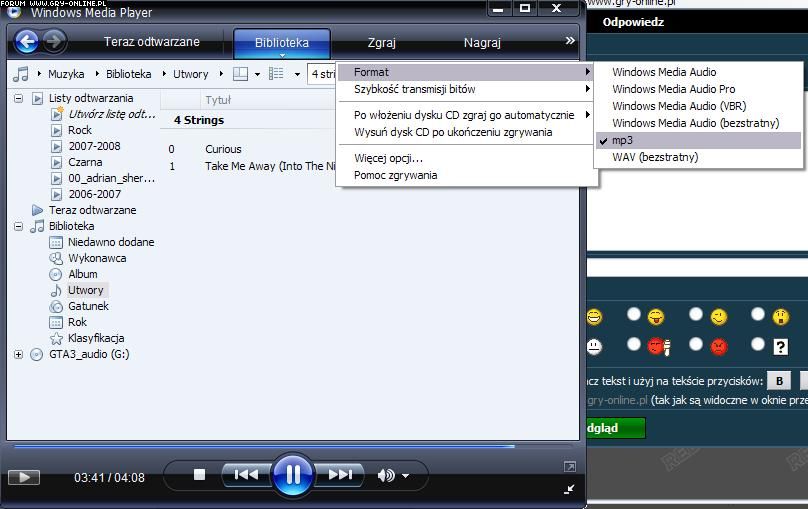Screen dimensions: 808x509
Task: Select the angry red emoticon radio button
Action: click(696, 344)
